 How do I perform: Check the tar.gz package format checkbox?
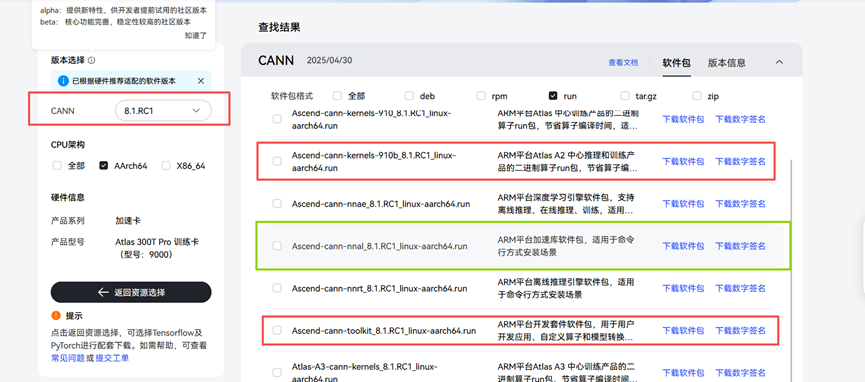[624, 96]
